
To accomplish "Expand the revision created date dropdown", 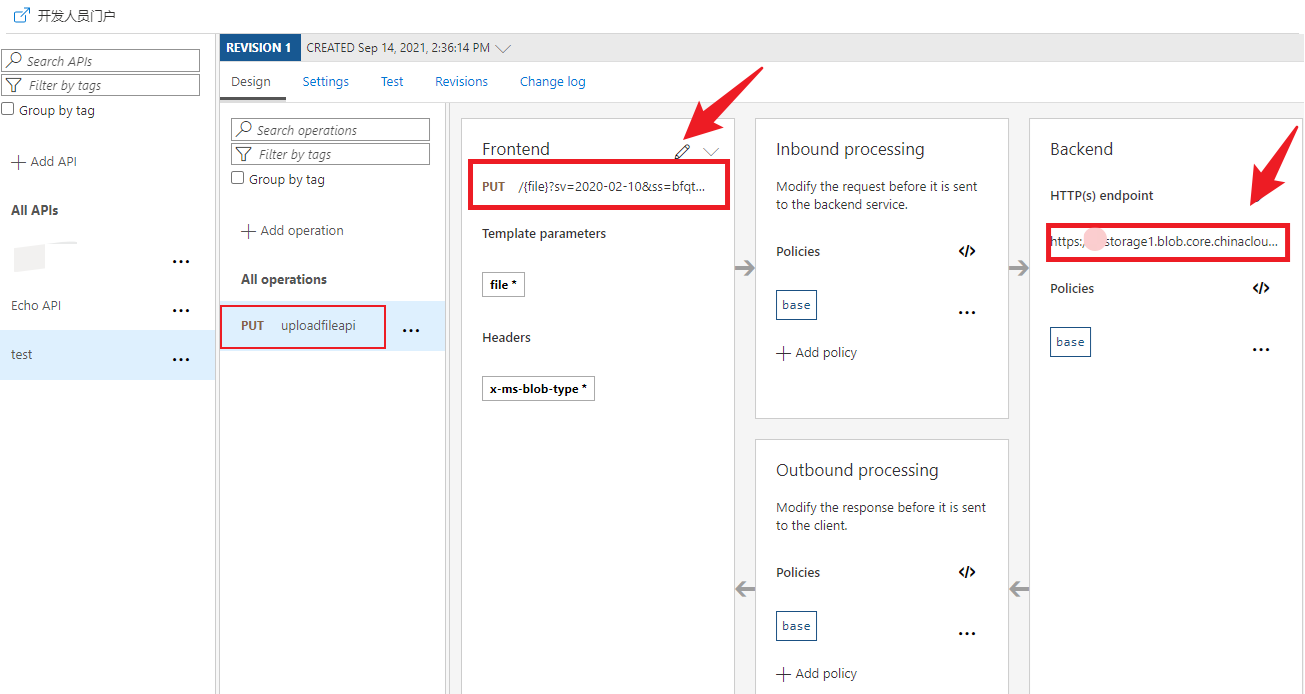I will click(x=503, y=48).
